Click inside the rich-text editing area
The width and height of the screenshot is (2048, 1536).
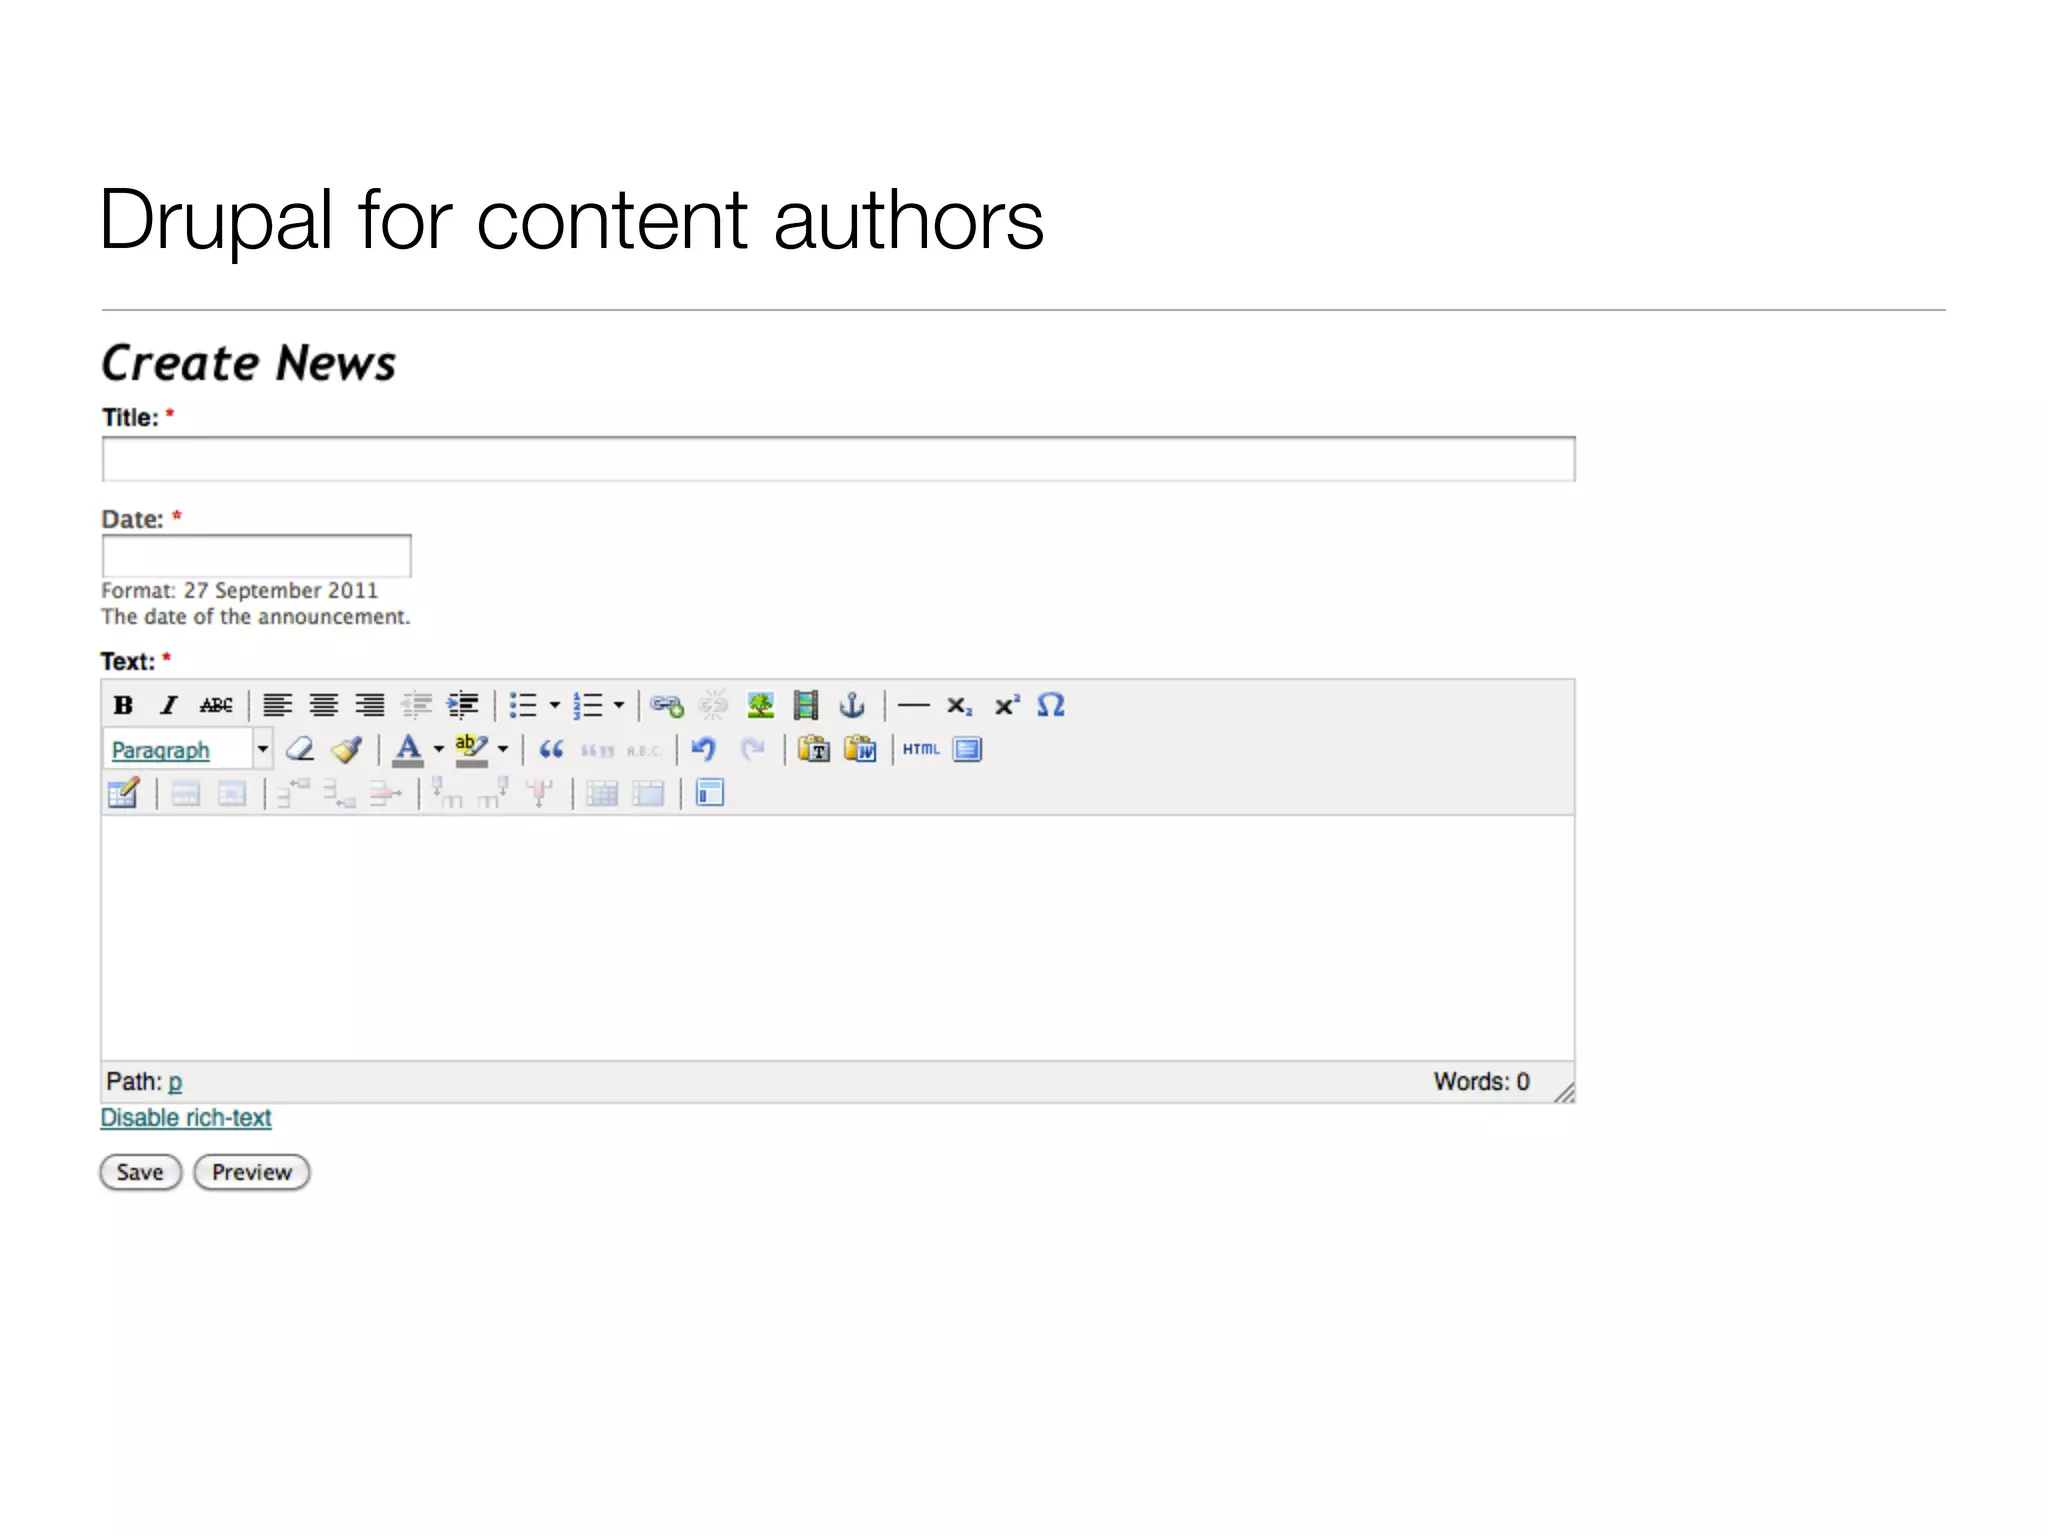click(838, 938)
